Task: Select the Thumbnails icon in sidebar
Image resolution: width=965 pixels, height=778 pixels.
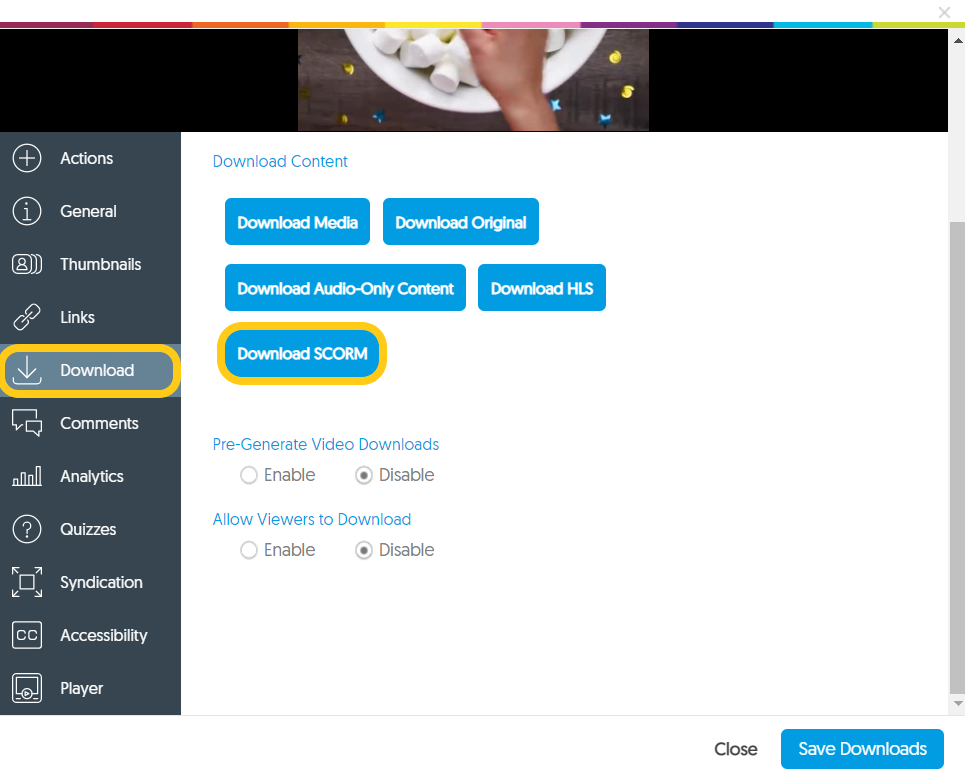Action: click(27, 264)
